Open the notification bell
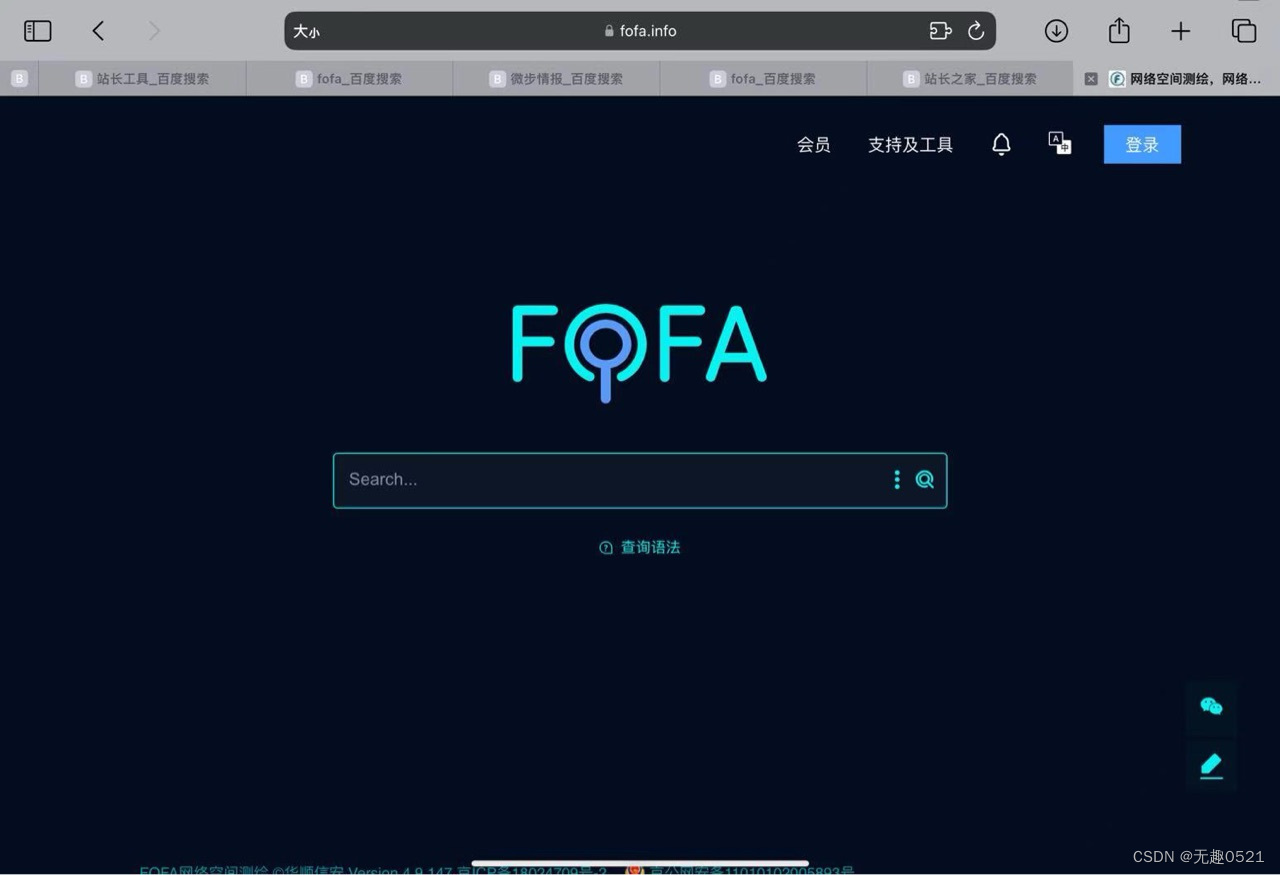The width and height of the screenshot is (1280, 875). 1001,145
